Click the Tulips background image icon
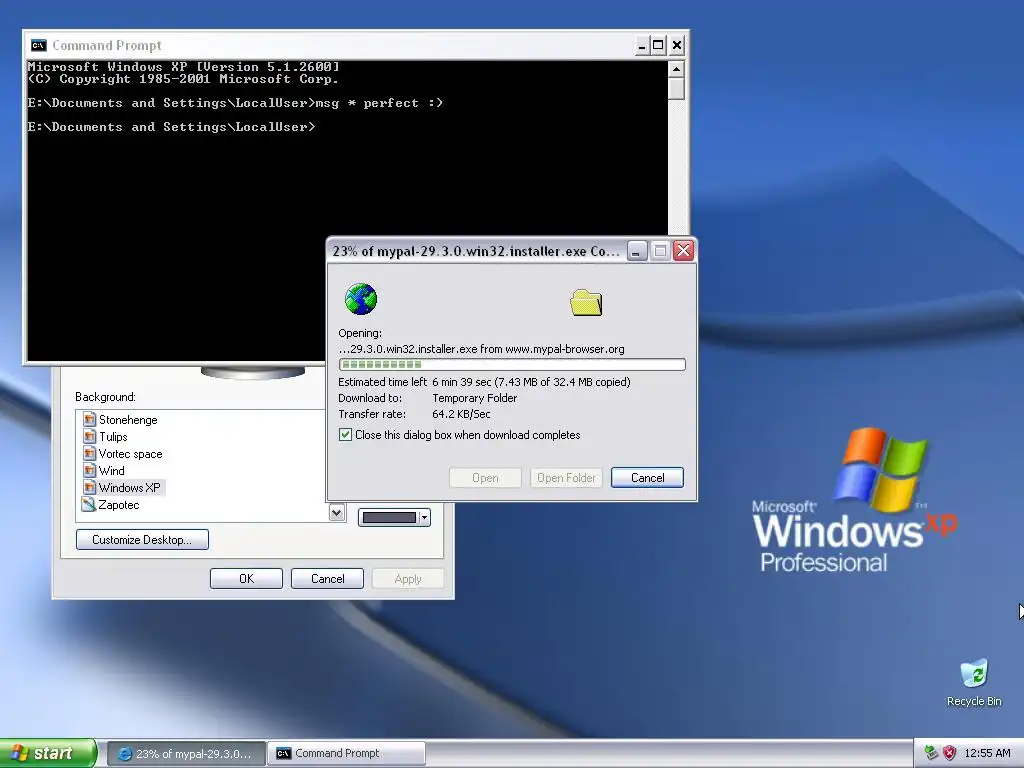Viewport: 1024px width, 768px height. pyautogui.click(x=89, y=436)
